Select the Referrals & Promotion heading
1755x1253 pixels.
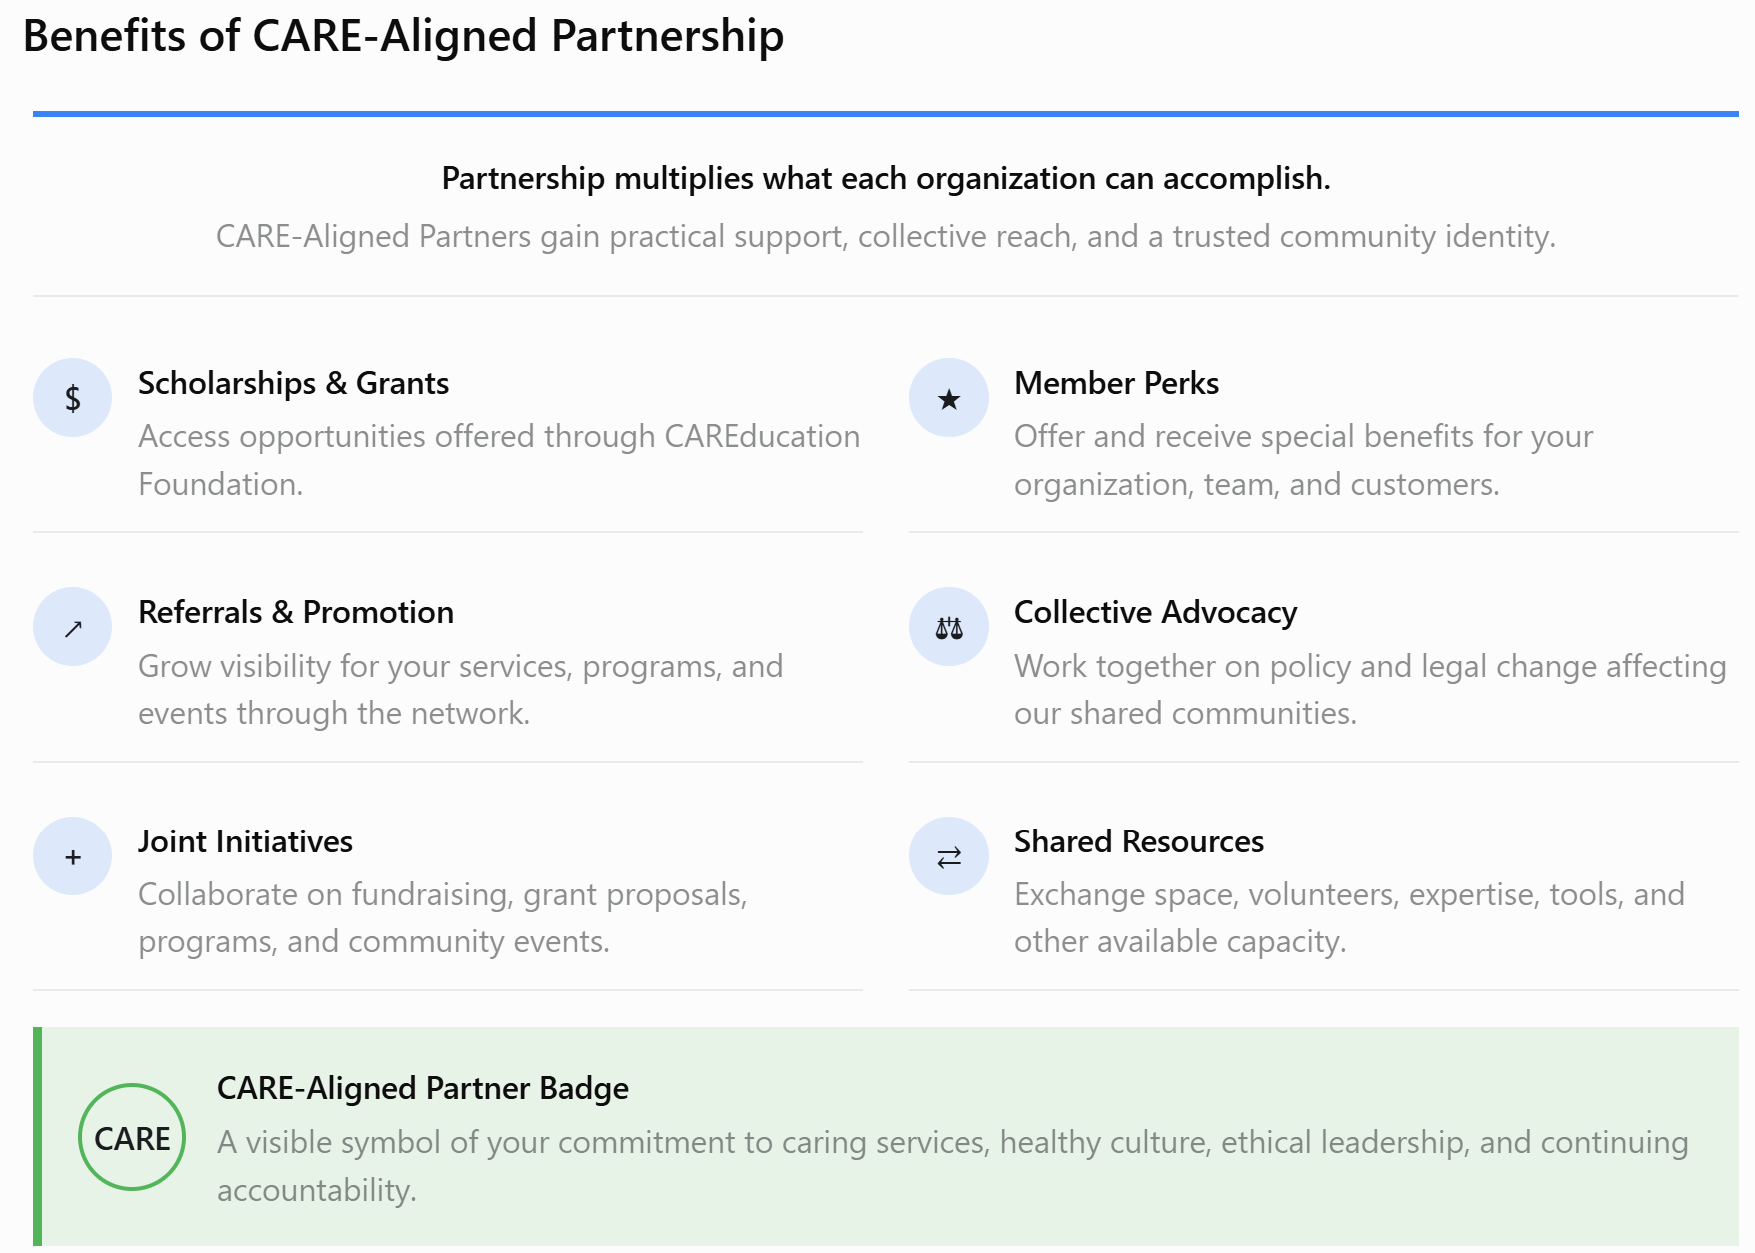[296, 612]
